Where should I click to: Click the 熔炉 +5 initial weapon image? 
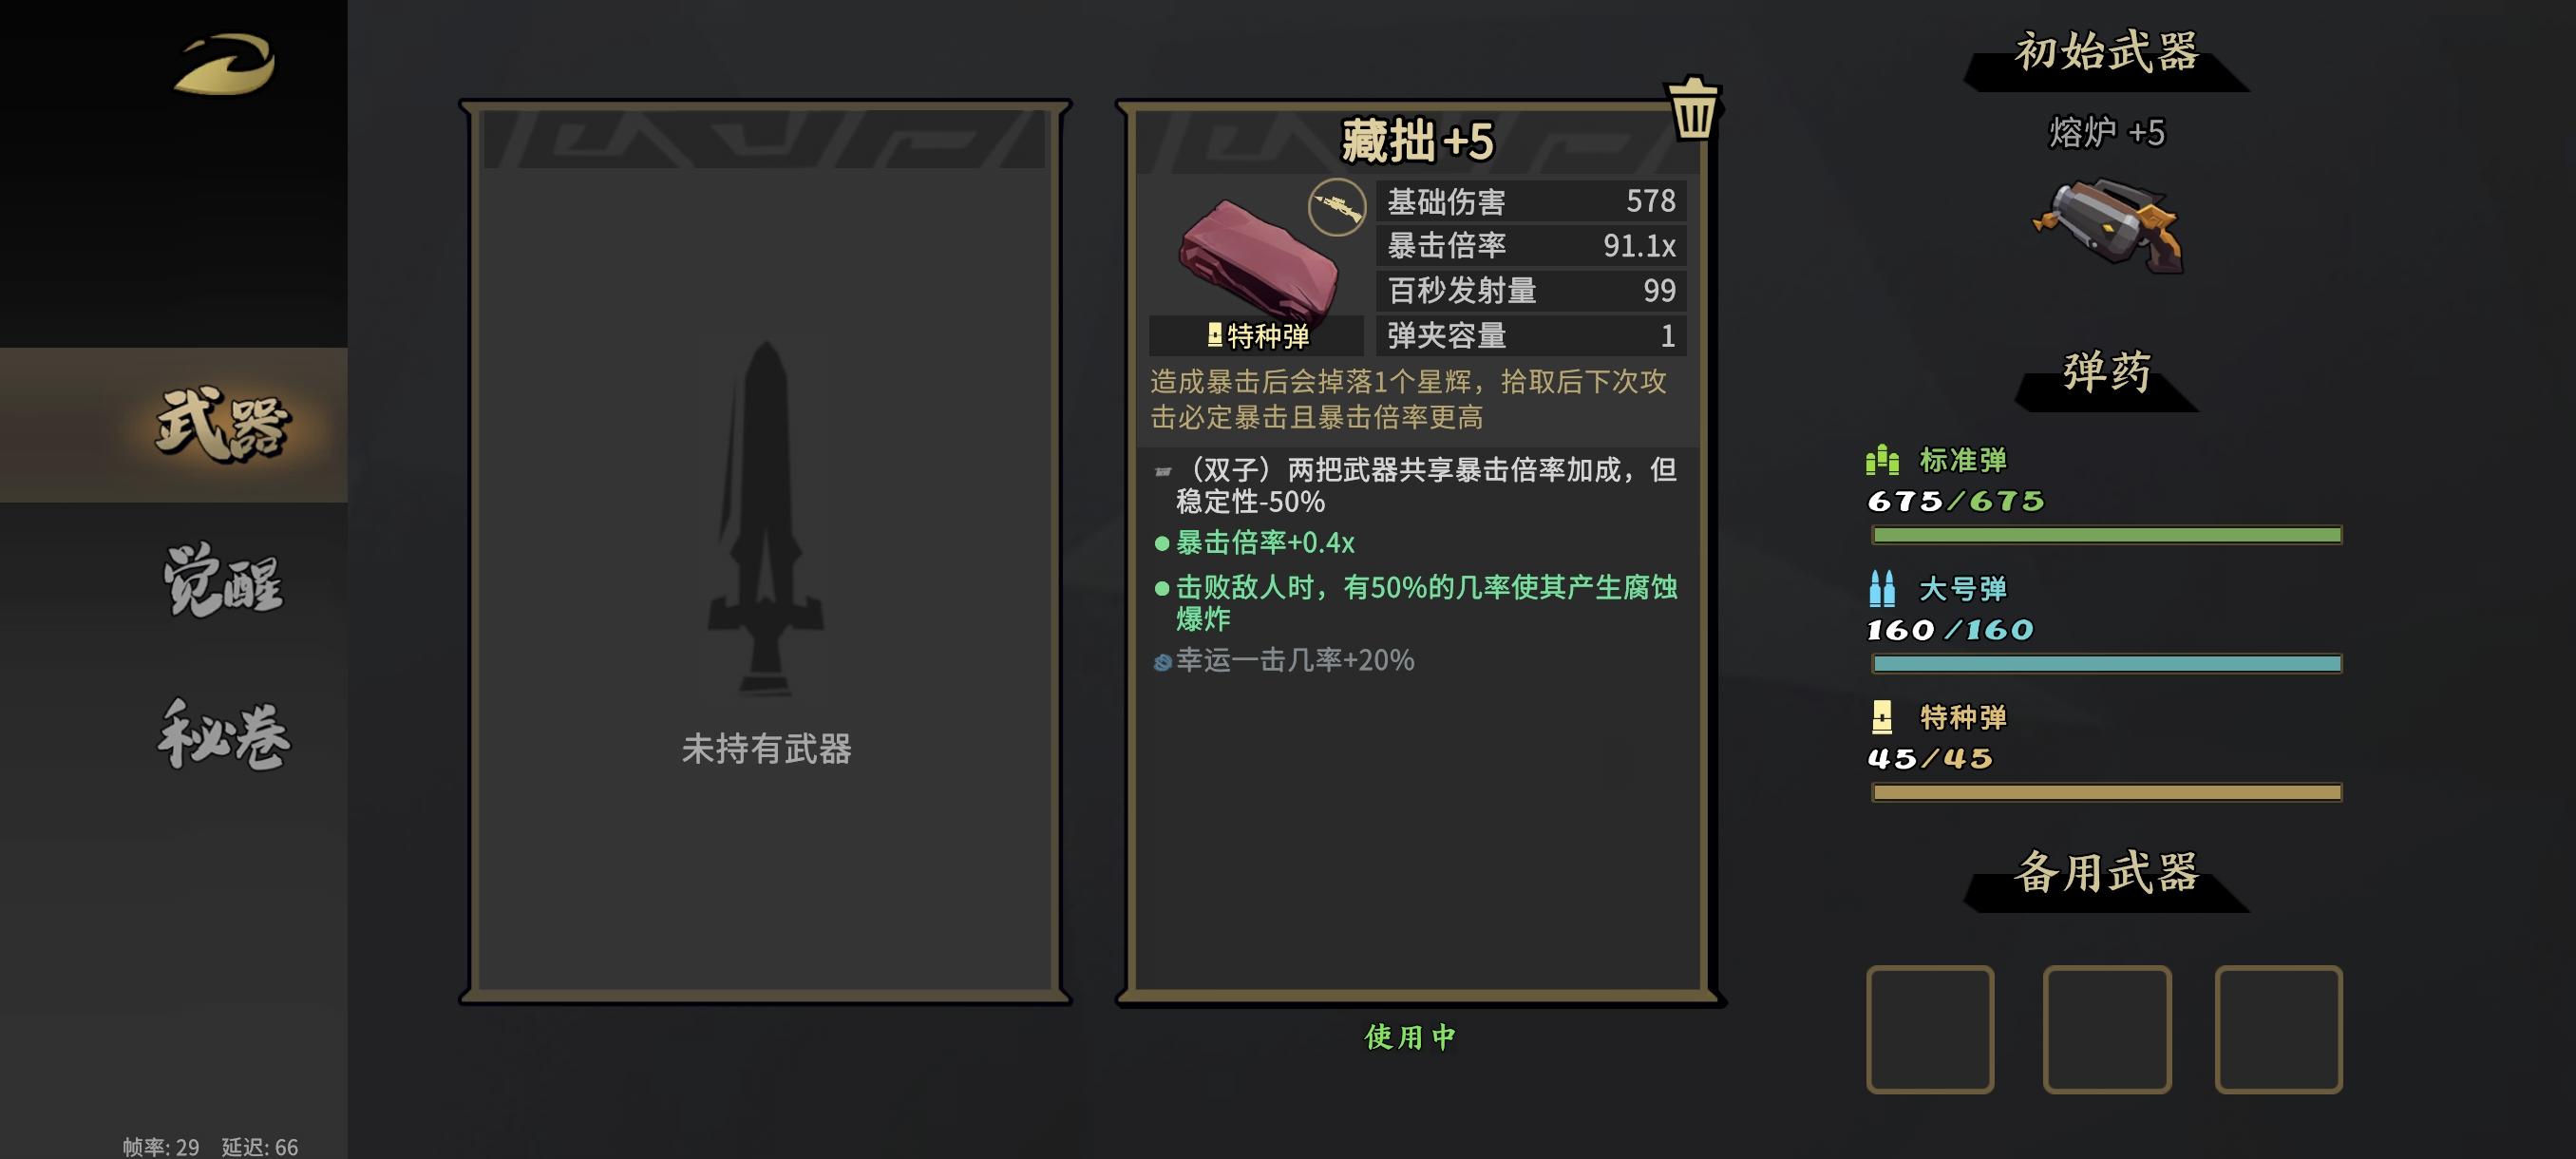point(2107,225)
